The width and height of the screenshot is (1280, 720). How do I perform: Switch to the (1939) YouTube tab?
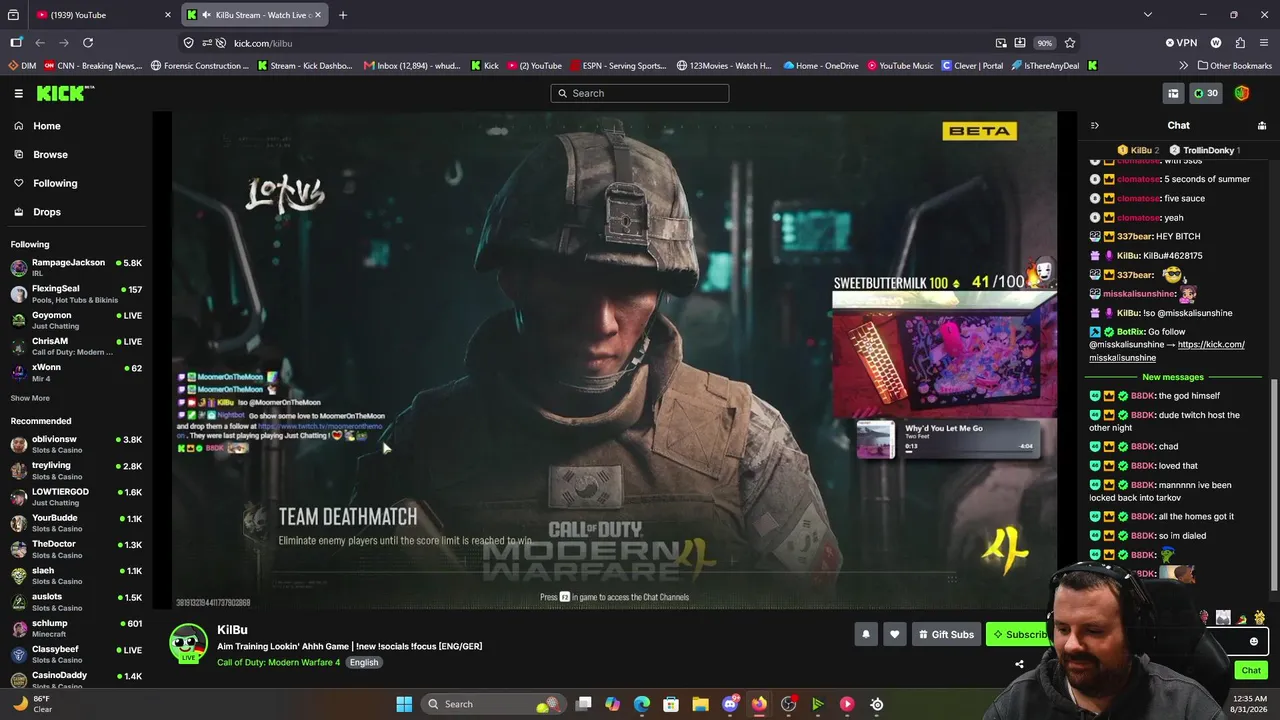coord(93,15)
